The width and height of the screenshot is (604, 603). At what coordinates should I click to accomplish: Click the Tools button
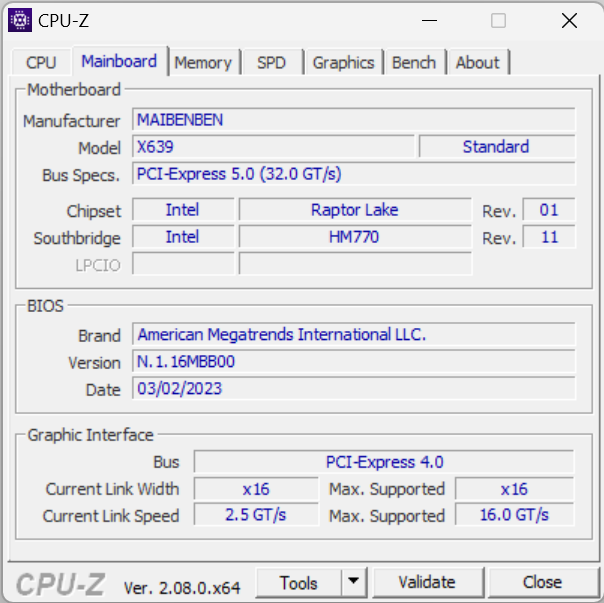[299, 583]
